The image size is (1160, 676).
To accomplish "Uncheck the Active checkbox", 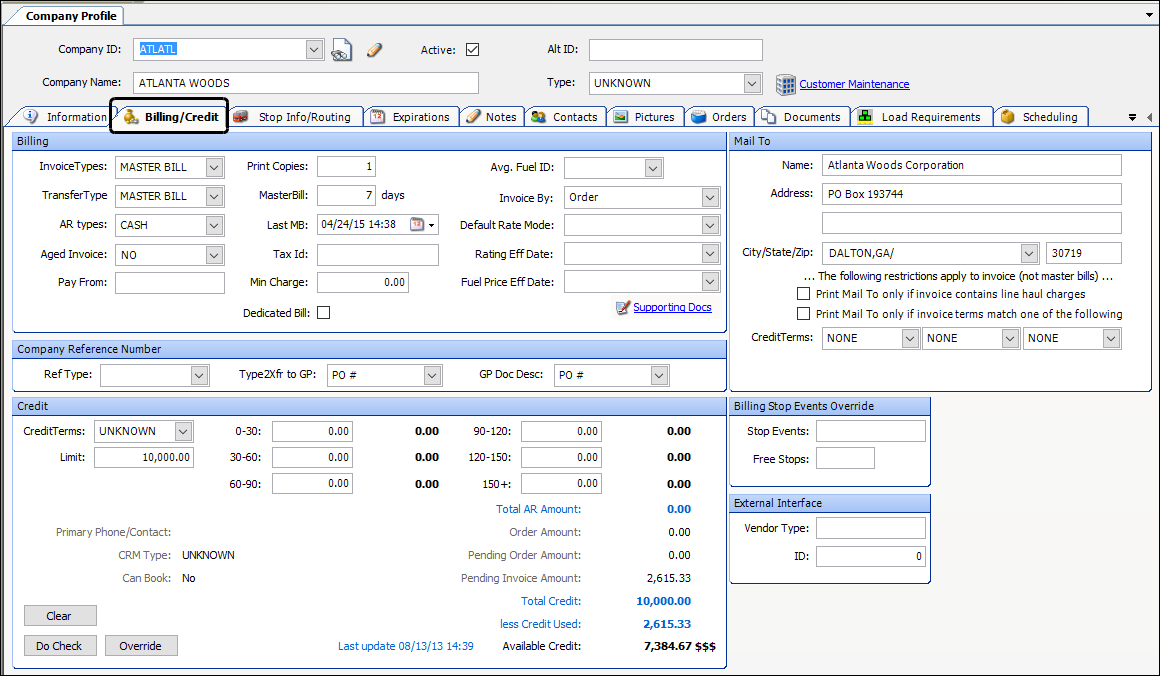I will tap(473, 50).
